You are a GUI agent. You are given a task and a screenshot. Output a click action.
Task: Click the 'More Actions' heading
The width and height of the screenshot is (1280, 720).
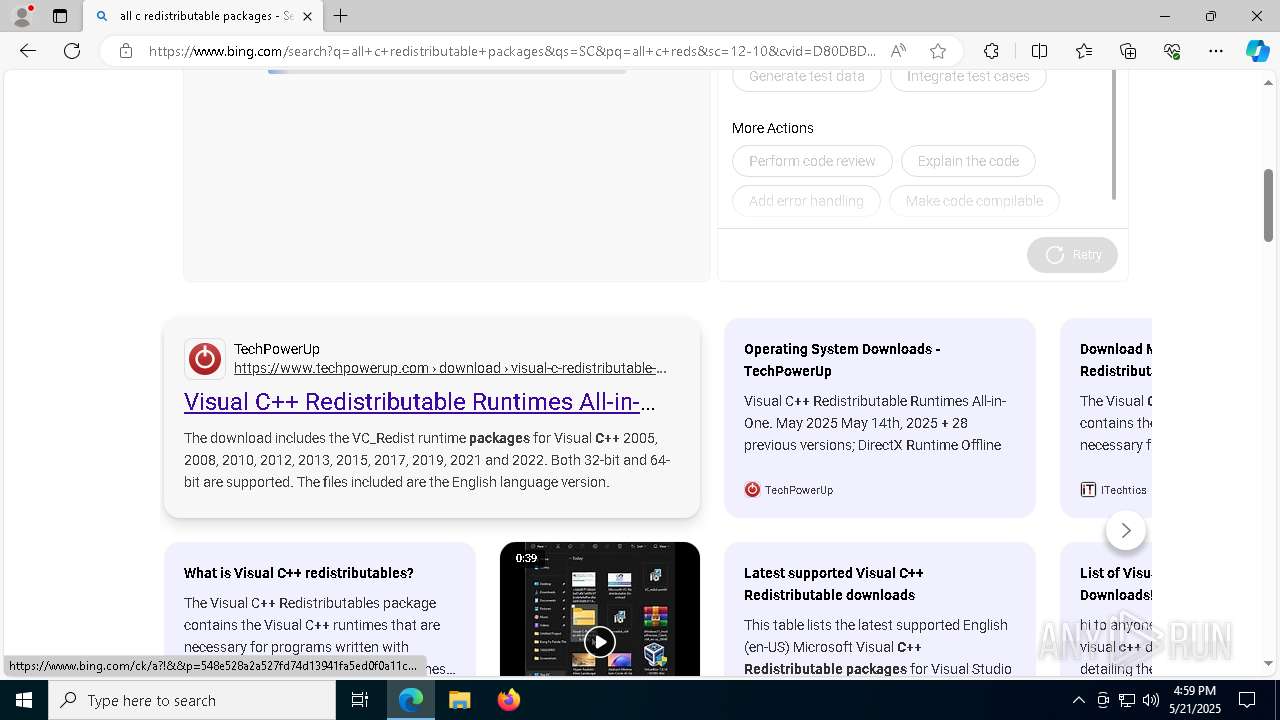(772, 128)
